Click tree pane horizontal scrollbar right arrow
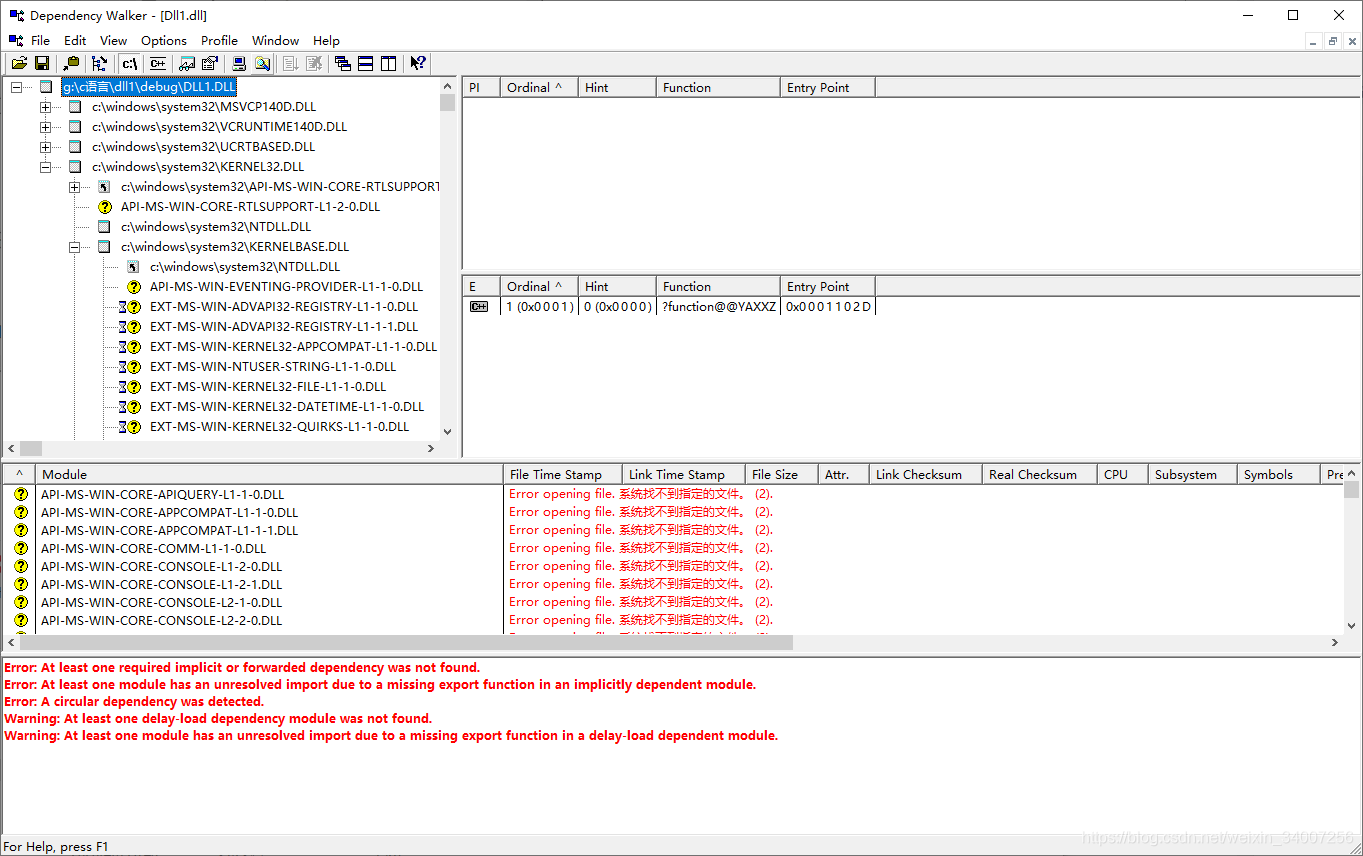The width and height of the screenshot is (1363, 856). click(431, 448)
